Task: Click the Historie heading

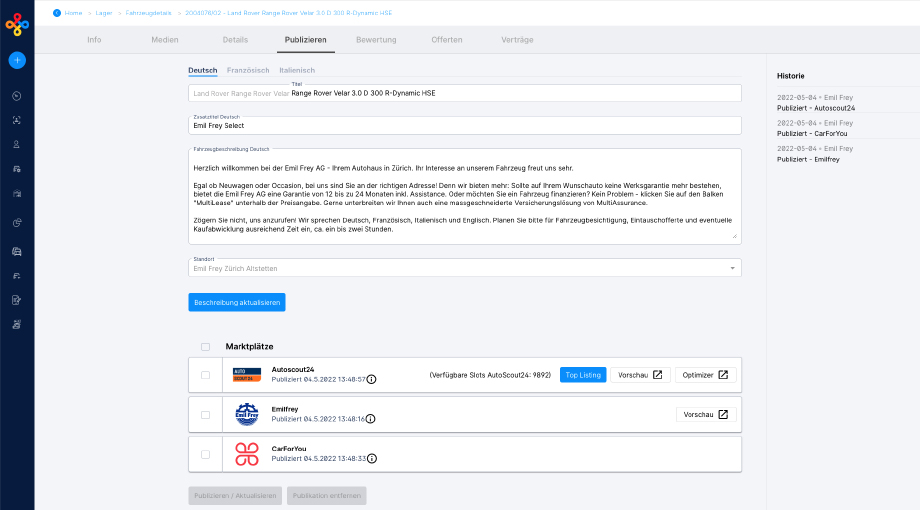Action: point(791,76)
